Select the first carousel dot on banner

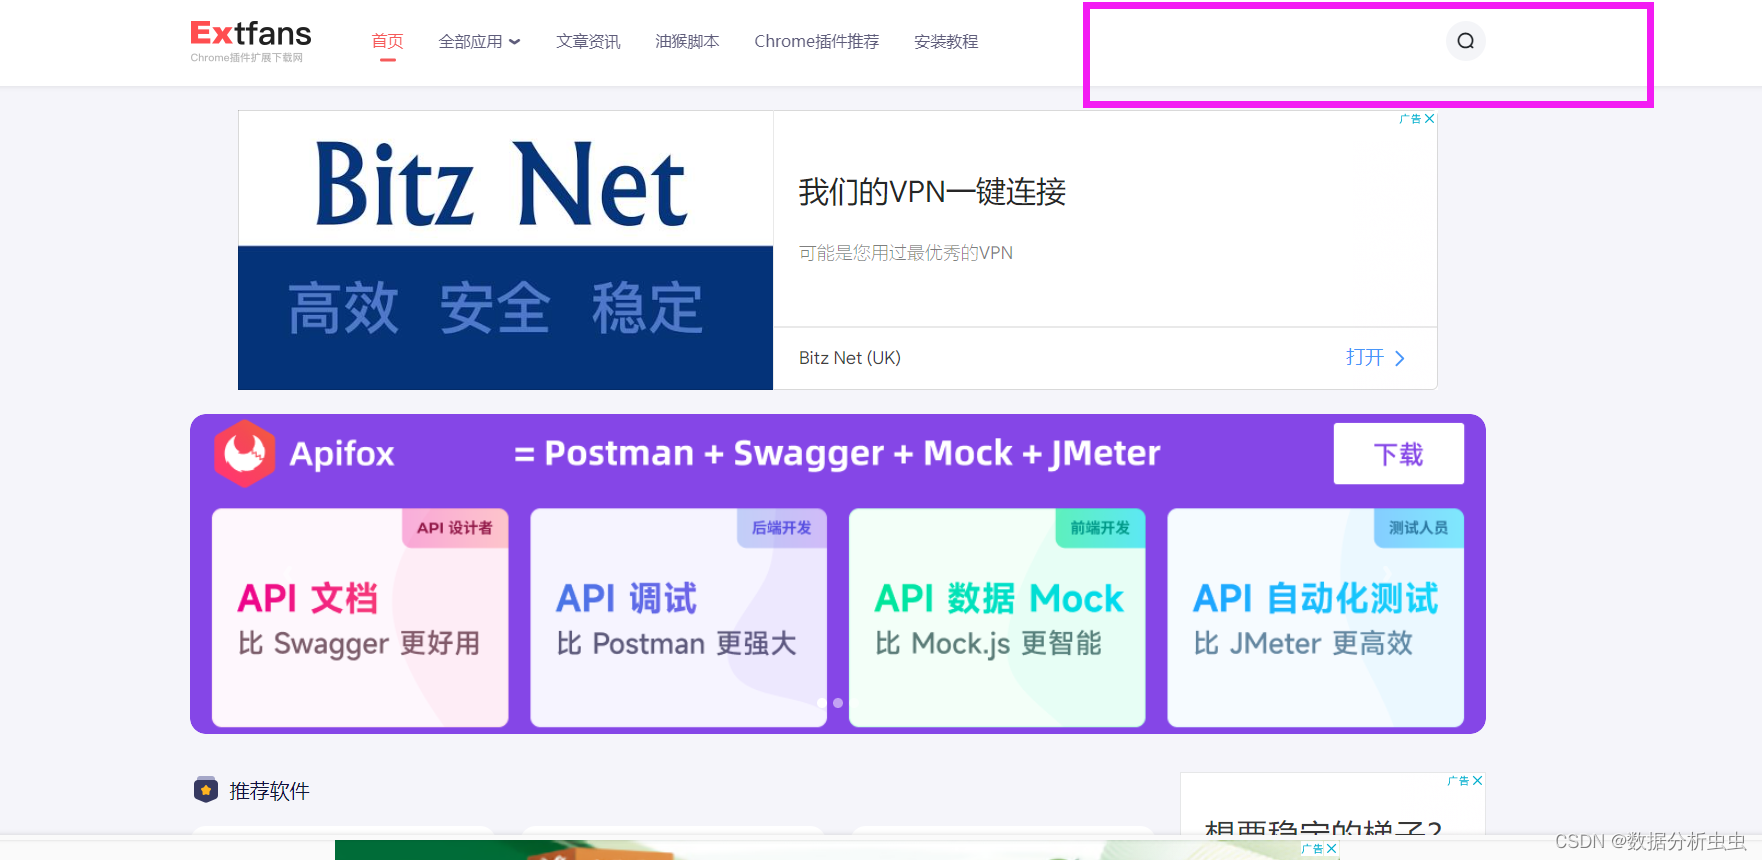click(x=822, y=703)
